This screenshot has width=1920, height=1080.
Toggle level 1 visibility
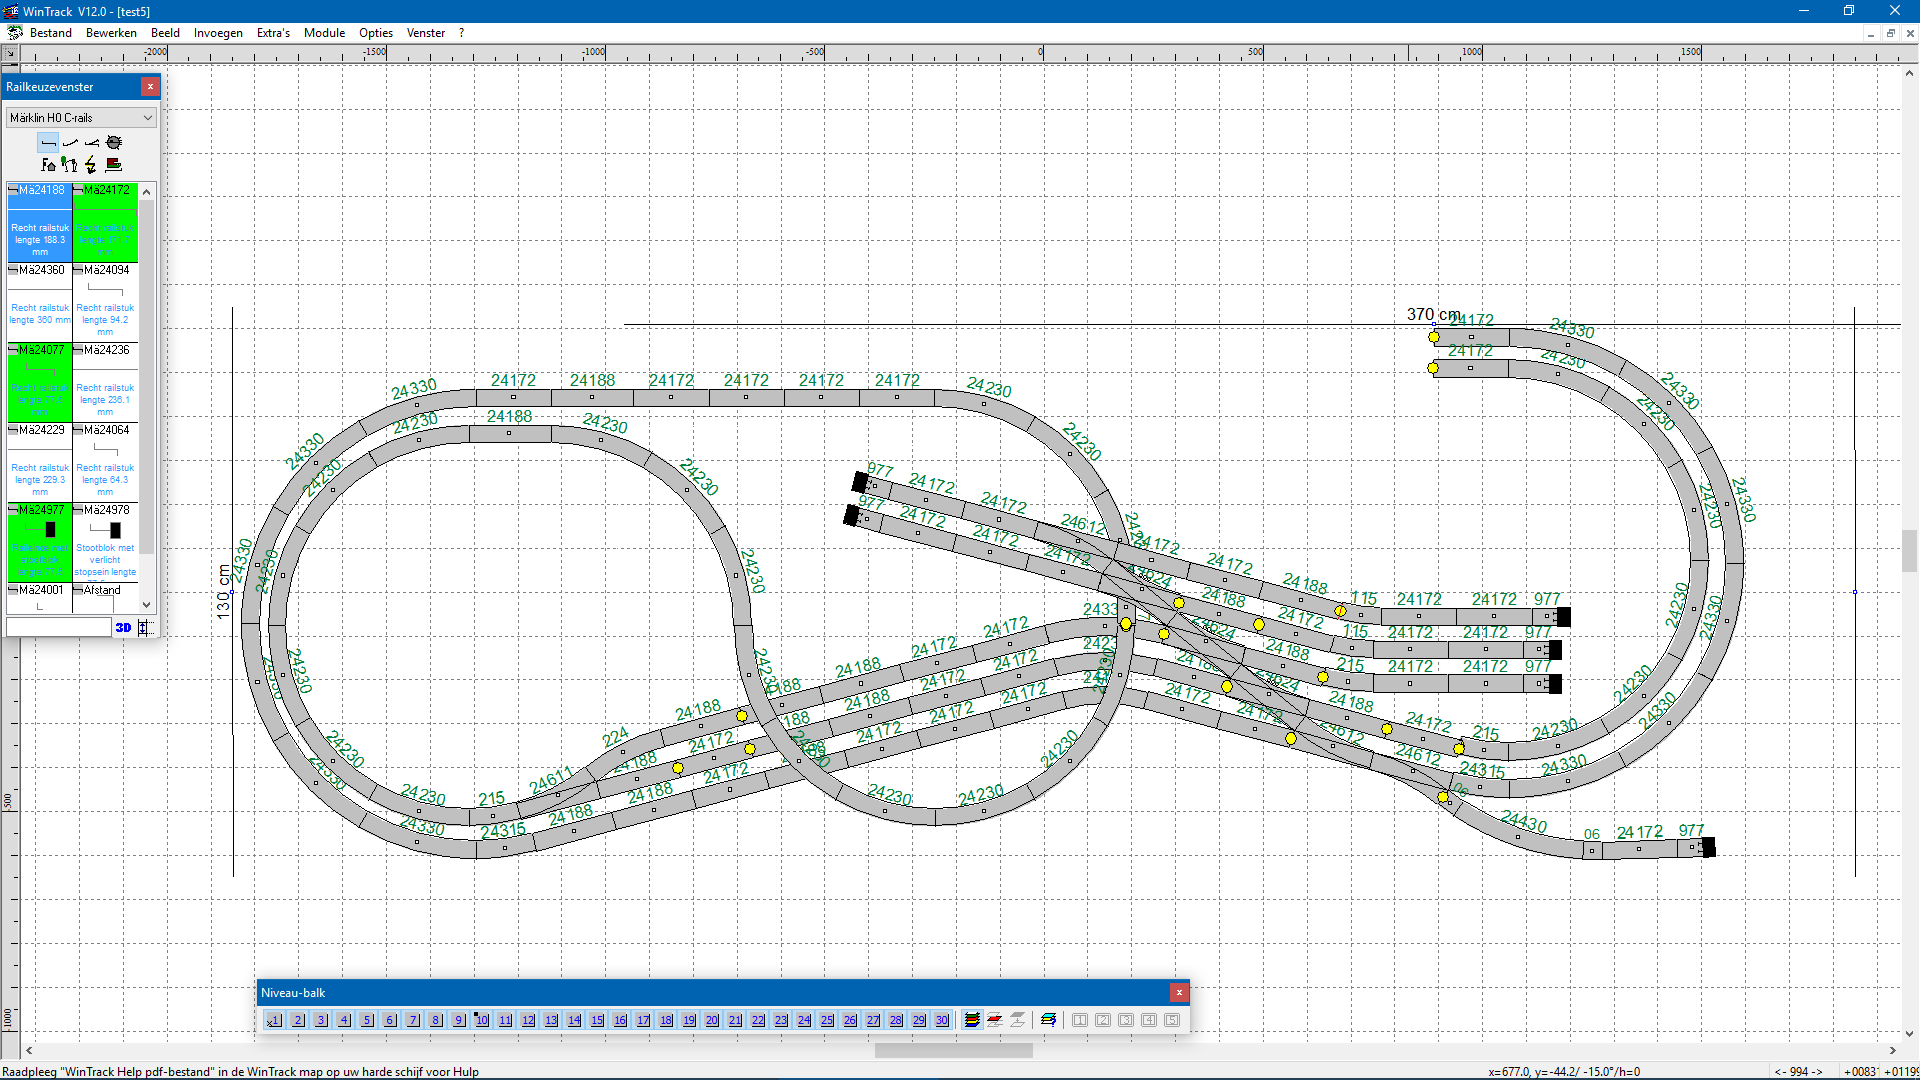pos(274,1020)
